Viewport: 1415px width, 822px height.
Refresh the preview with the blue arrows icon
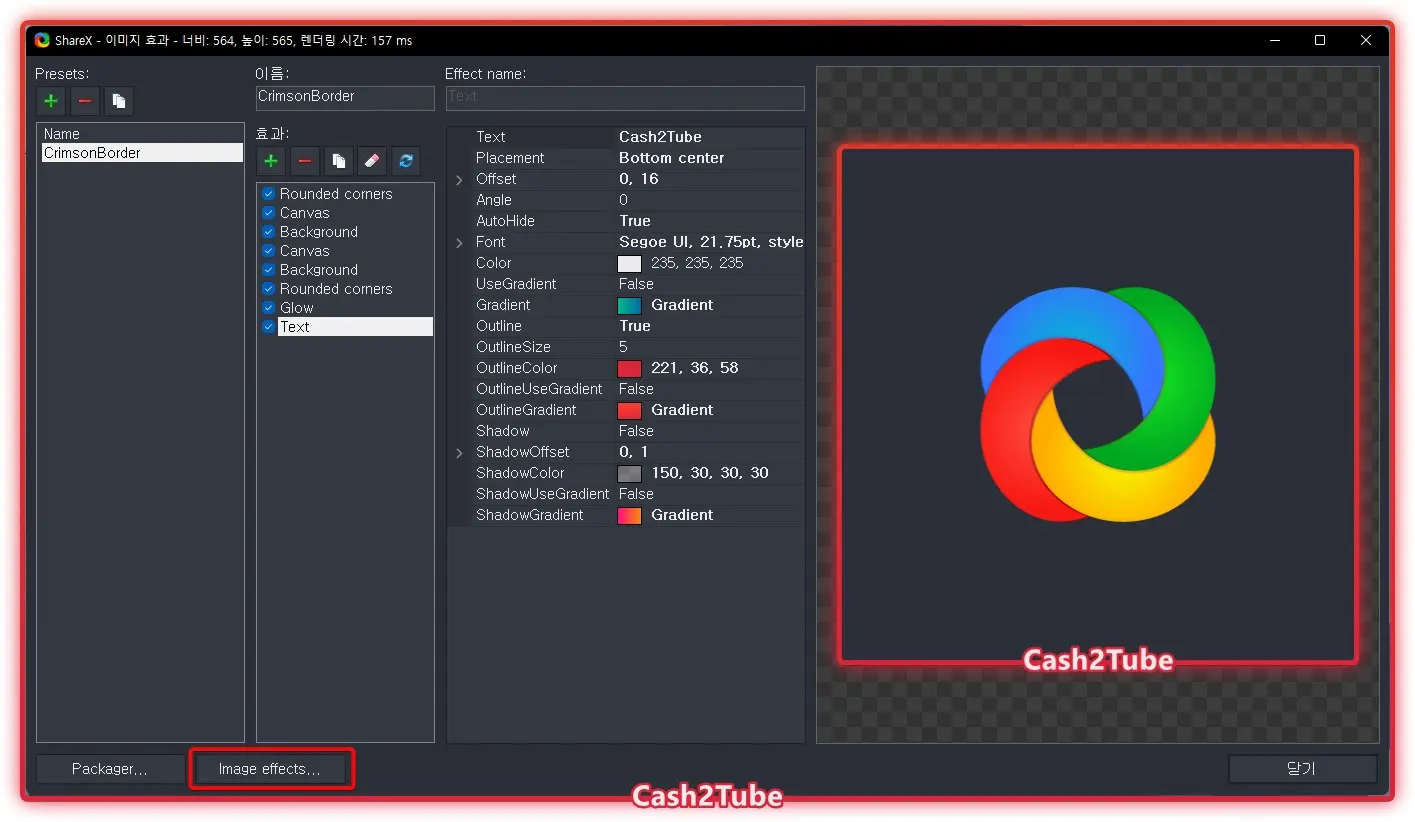tap(405, 161)
